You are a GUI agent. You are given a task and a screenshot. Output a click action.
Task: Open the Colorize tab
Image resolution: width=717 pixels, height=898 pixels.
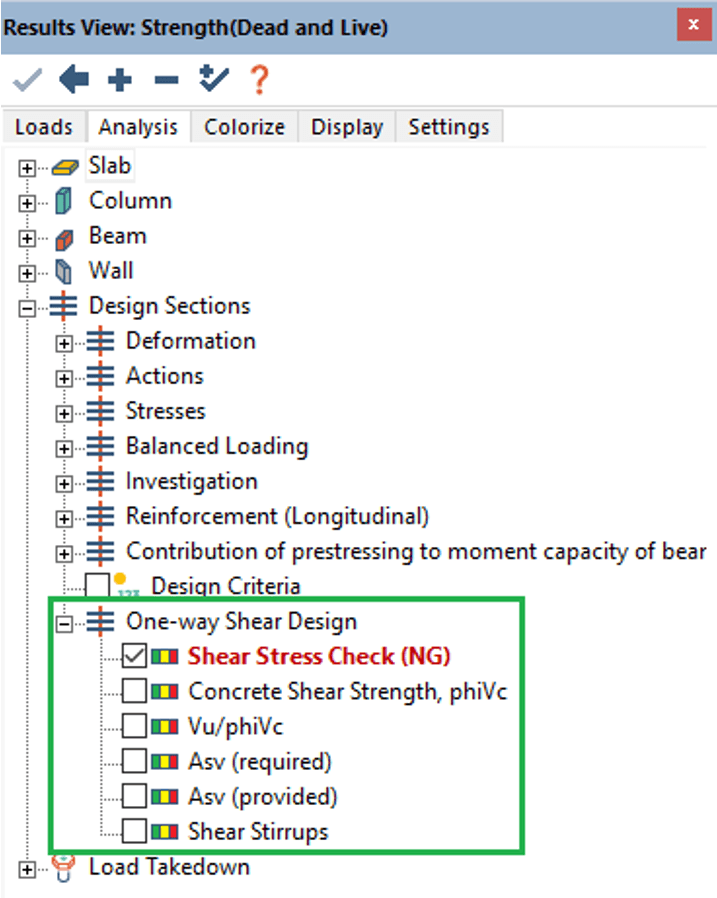244,127
